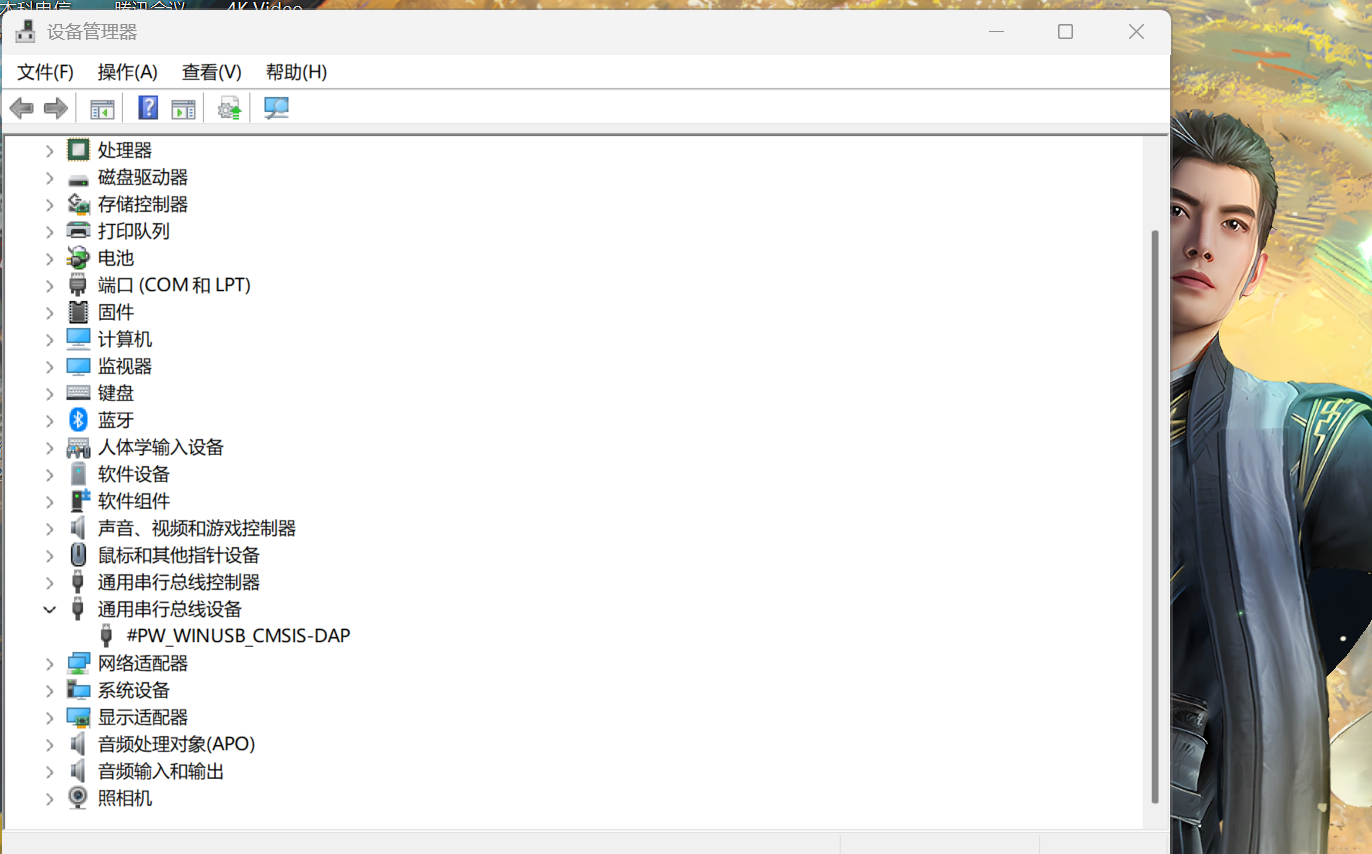This screenshot has height=854, width=1372.
Task: Click the 存储控制器 storage controller icon
Action: (78, 204)
